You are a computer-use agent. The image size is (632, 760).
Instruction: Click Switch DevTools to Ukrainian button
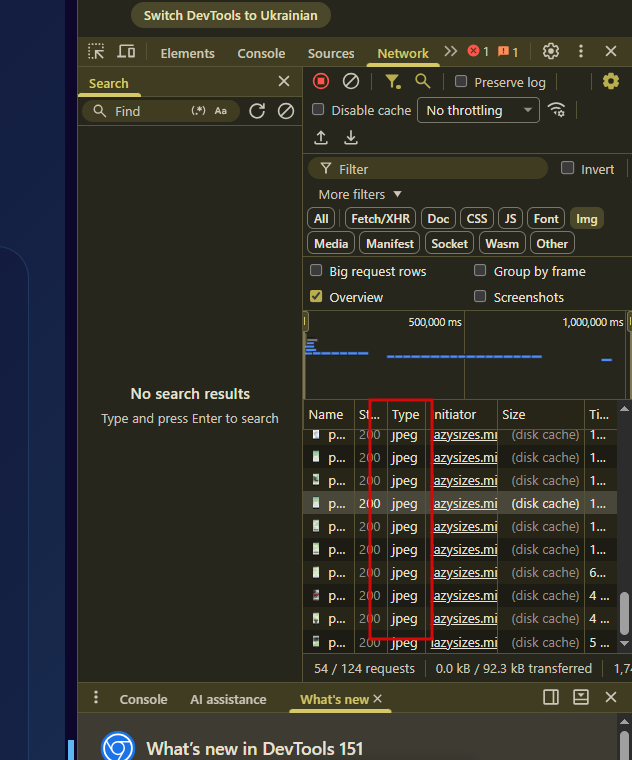click(231, 16)
